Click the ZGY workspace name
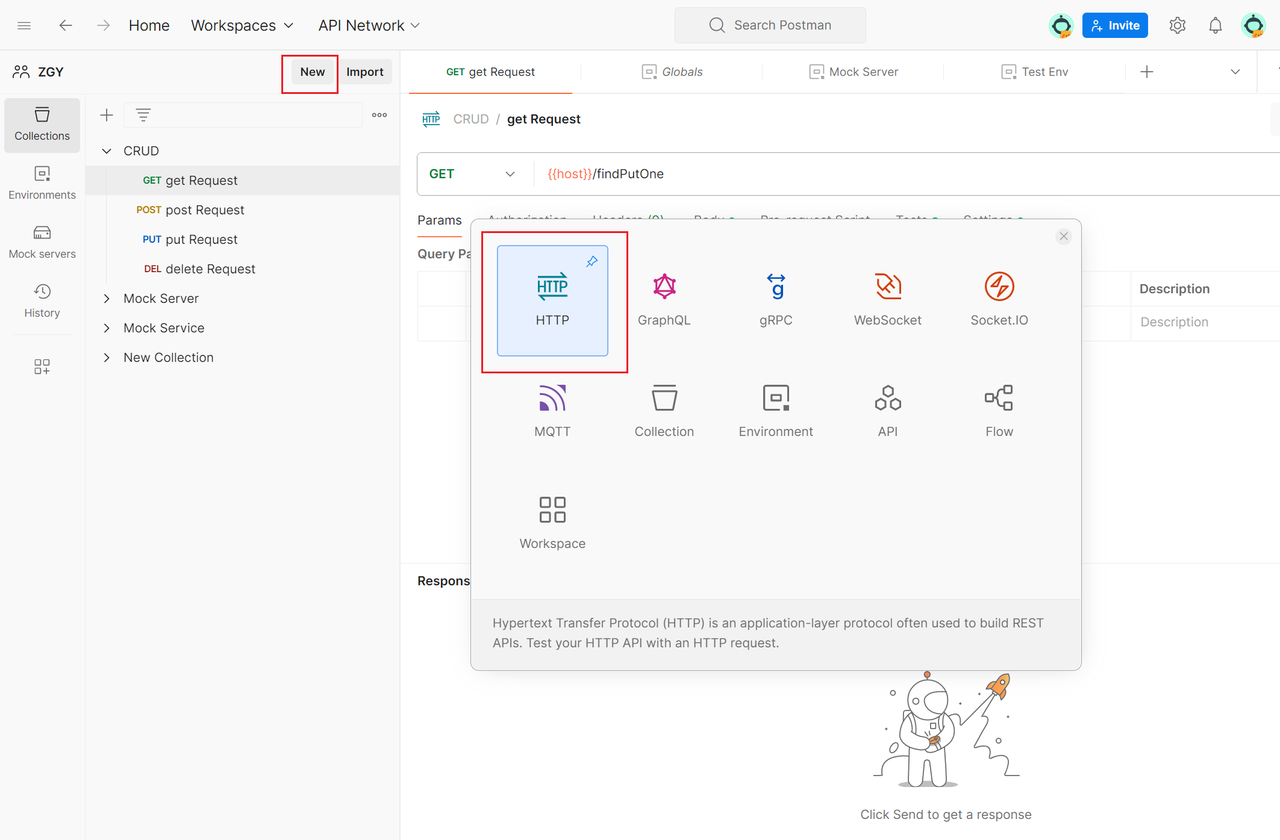1280x840 pixels. (51, 72)
